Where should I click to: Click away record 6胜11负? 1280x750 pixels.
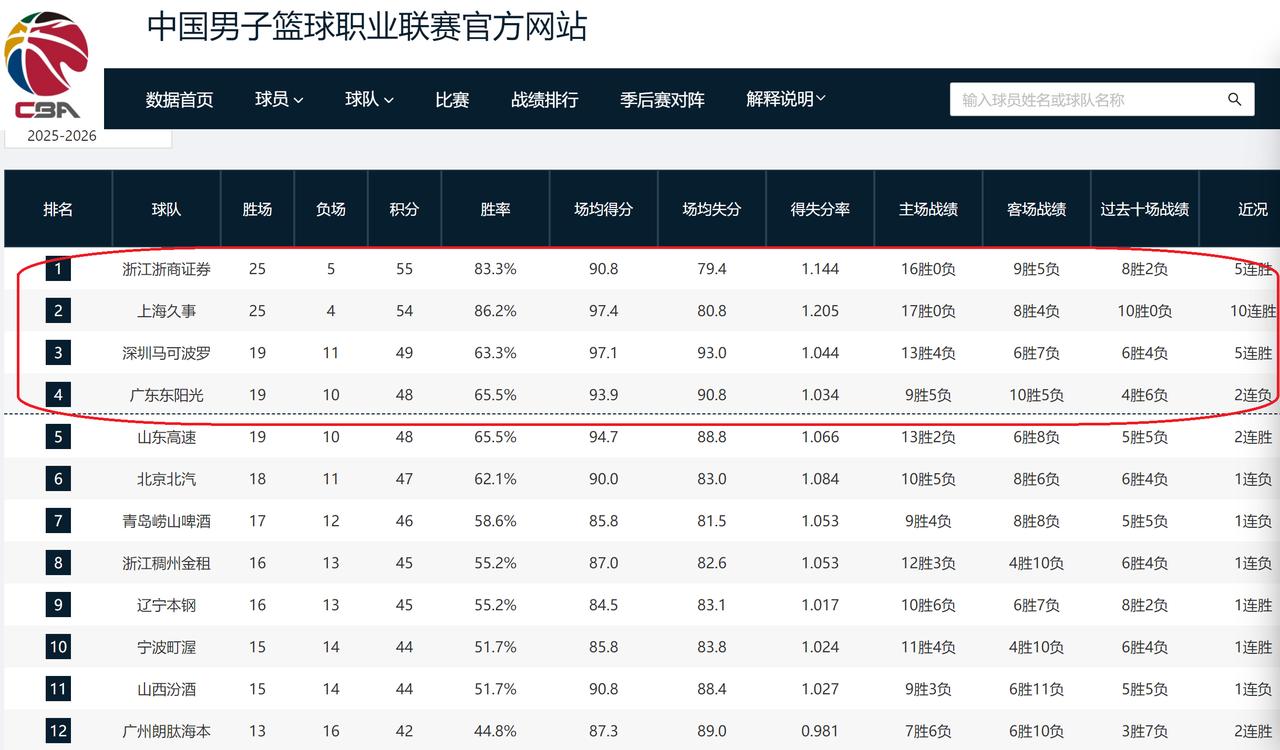coord(1036,689)
